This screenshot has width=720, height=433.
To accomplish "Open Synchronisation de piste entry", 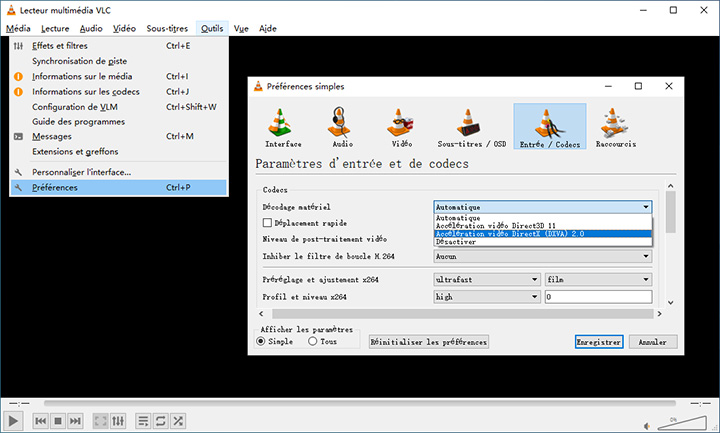I will pos(118,61).
